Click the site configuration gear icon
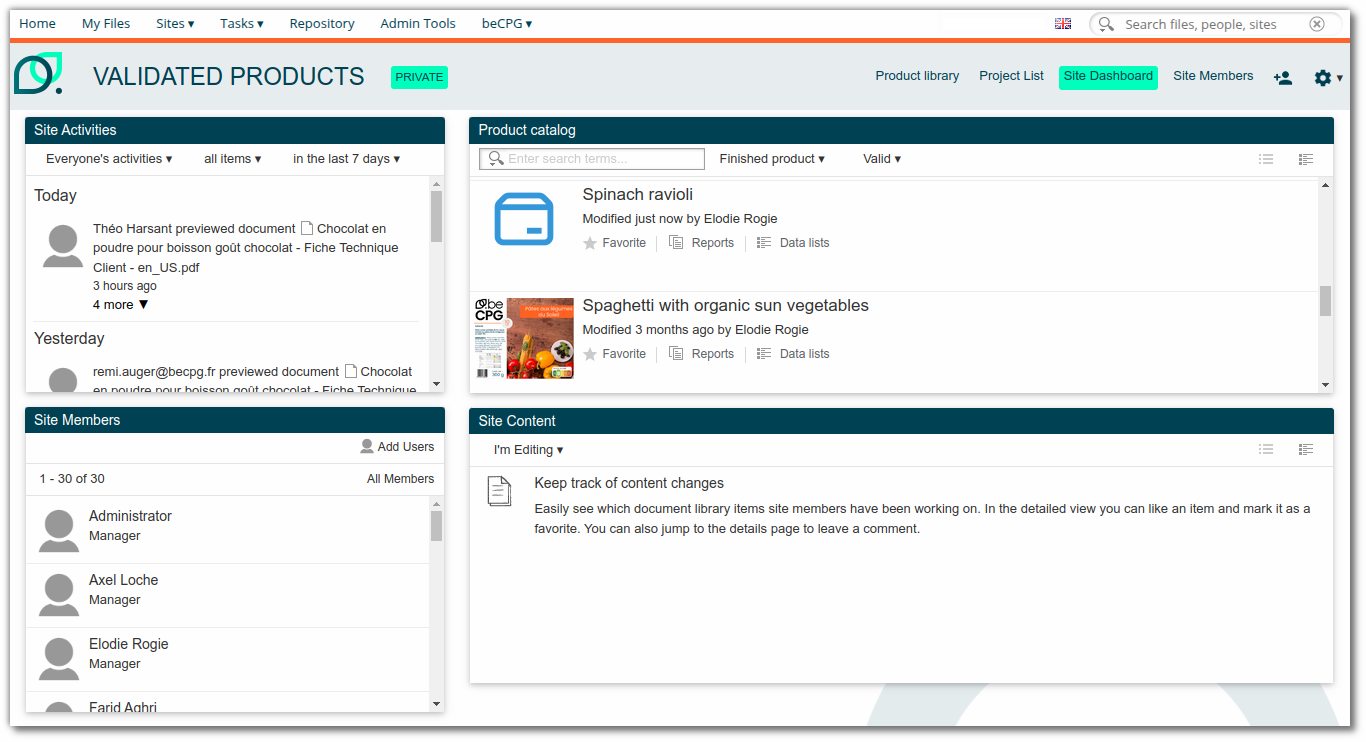This screenshot has height=742, width=1366. coord(1322,77)
